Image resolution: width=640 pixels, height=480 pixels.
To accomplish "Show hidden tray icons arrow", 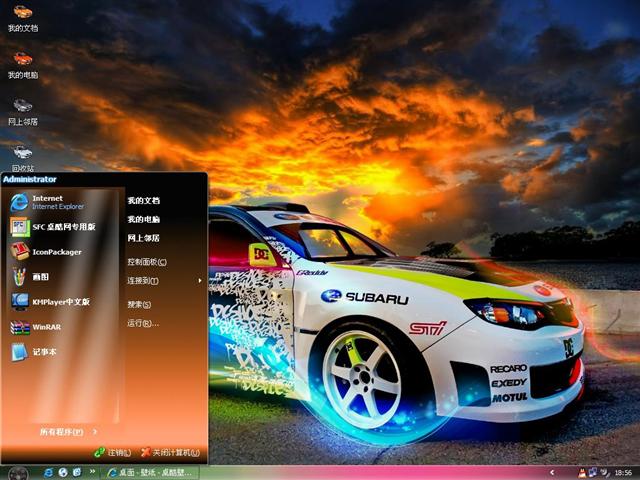I will tap(552, 472).
